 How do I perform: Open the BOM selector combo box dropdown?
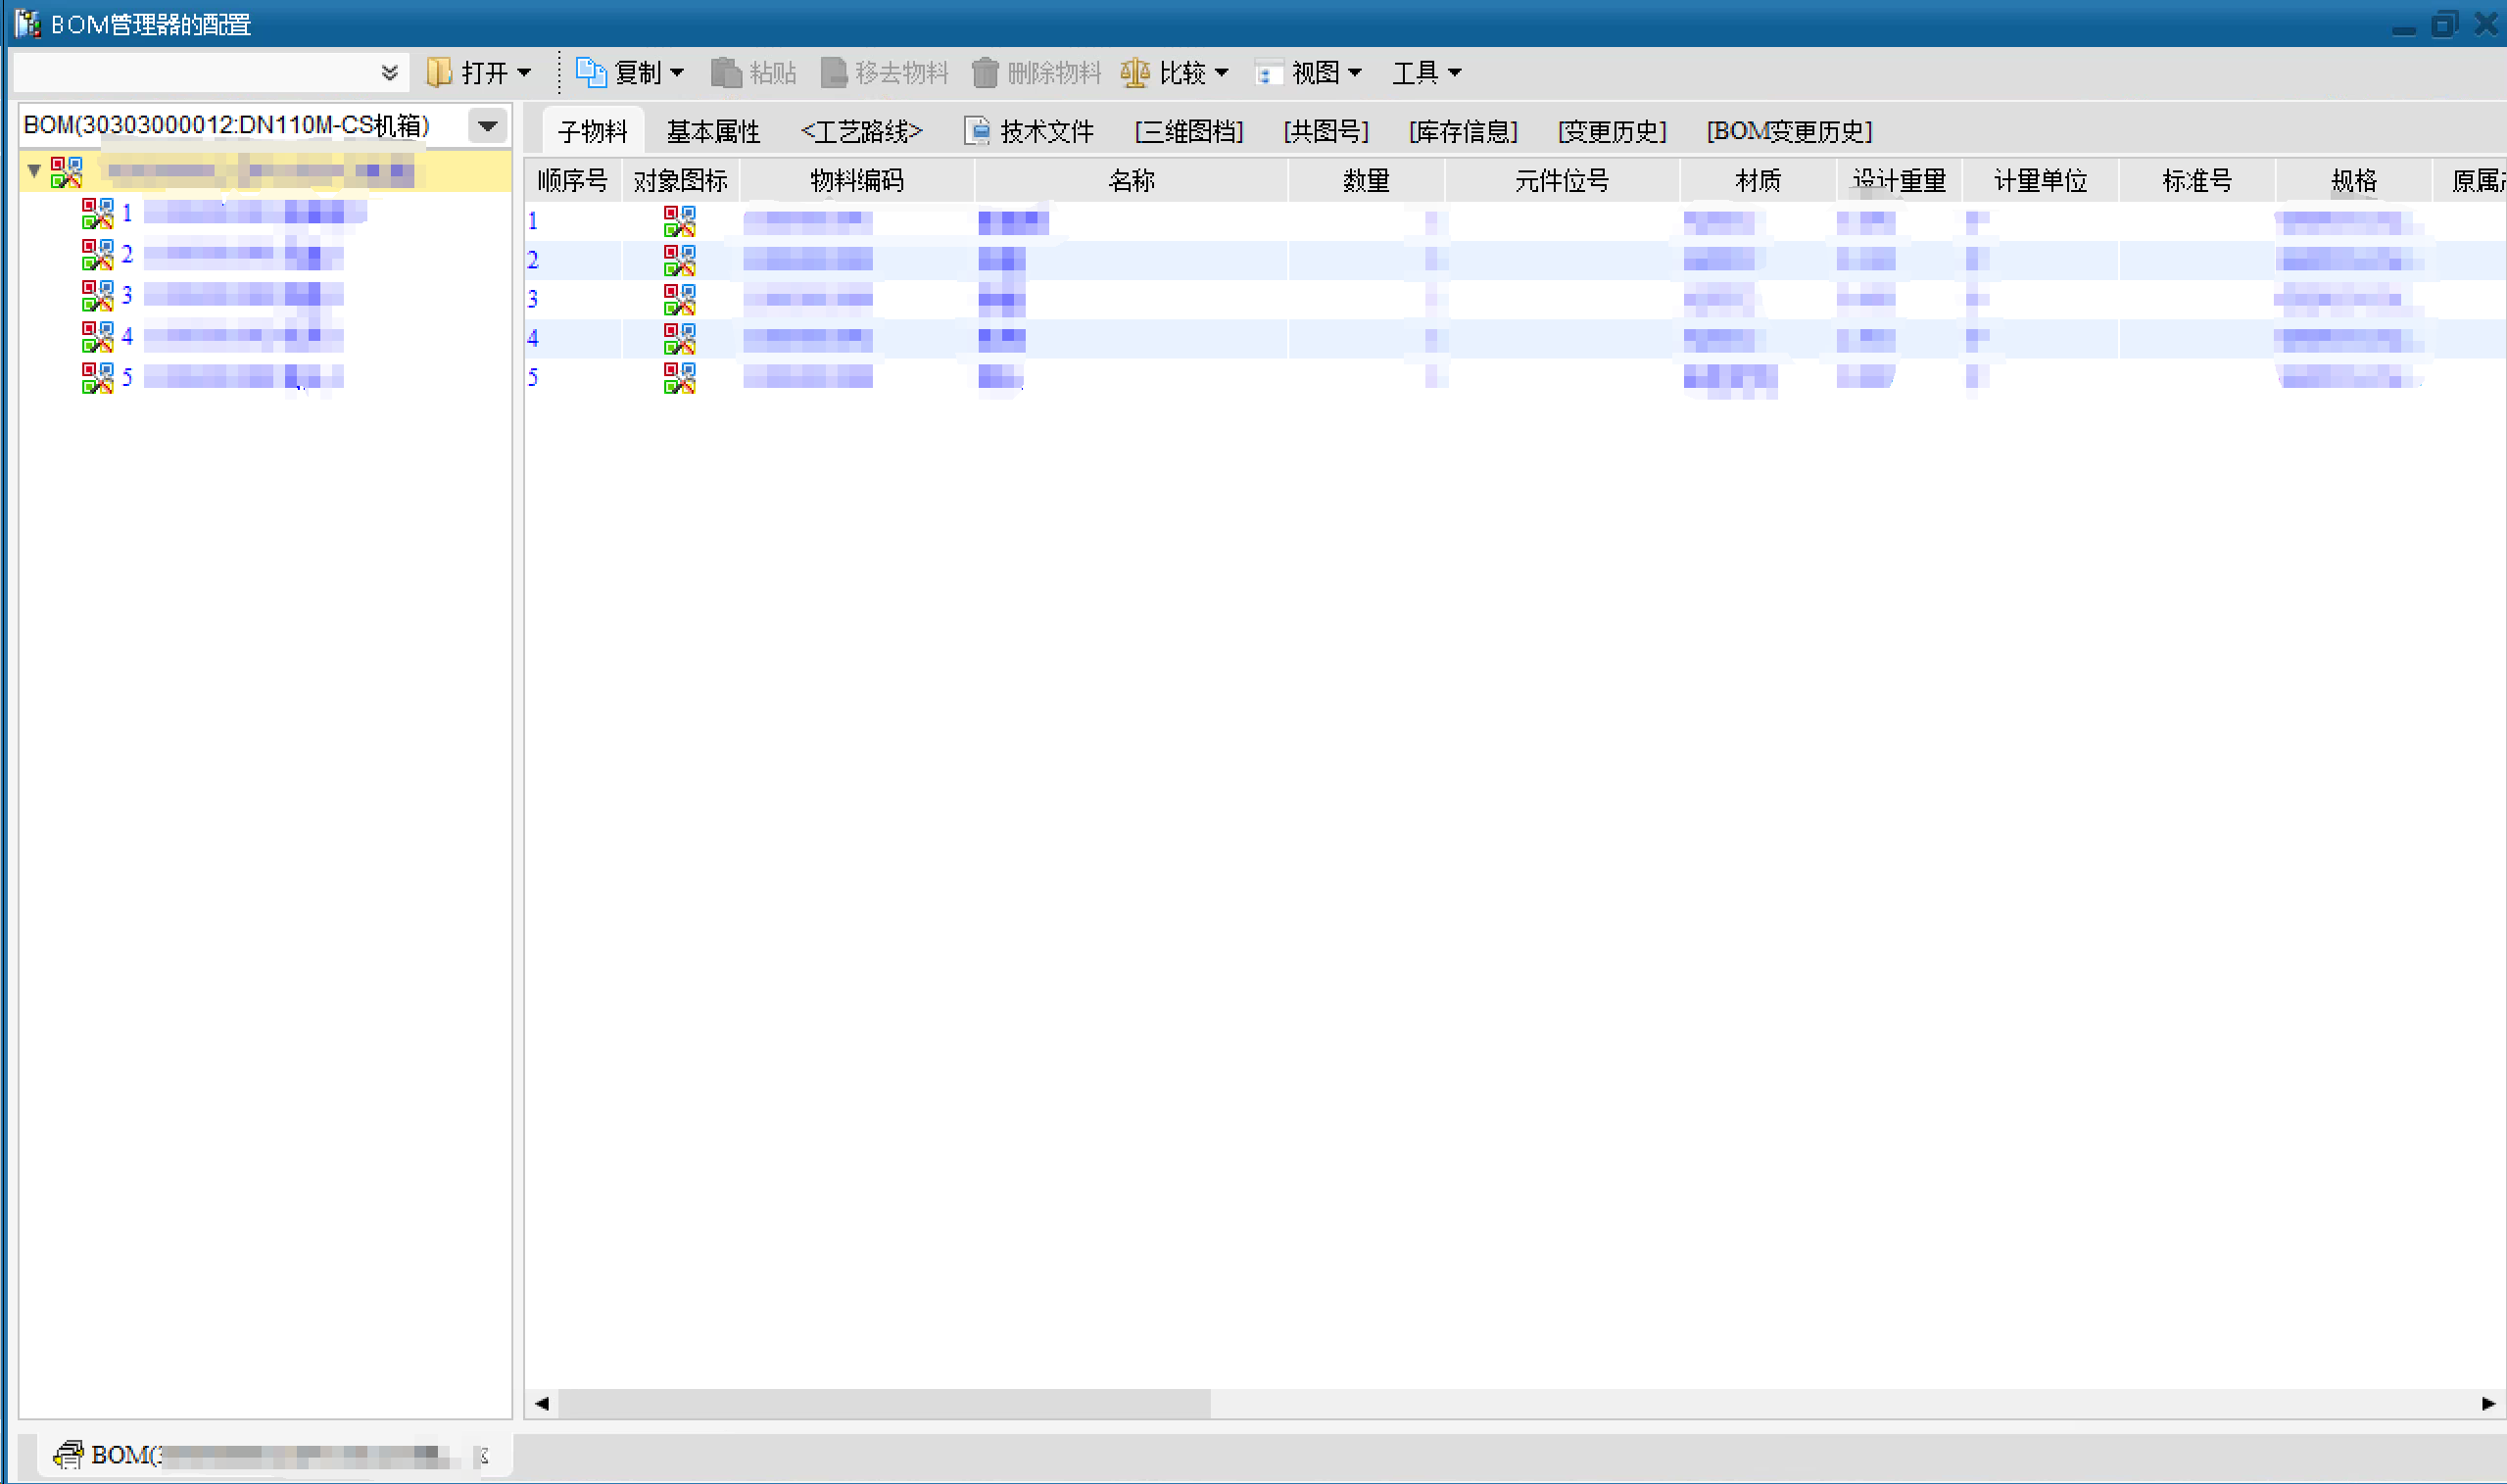(487, 126)
